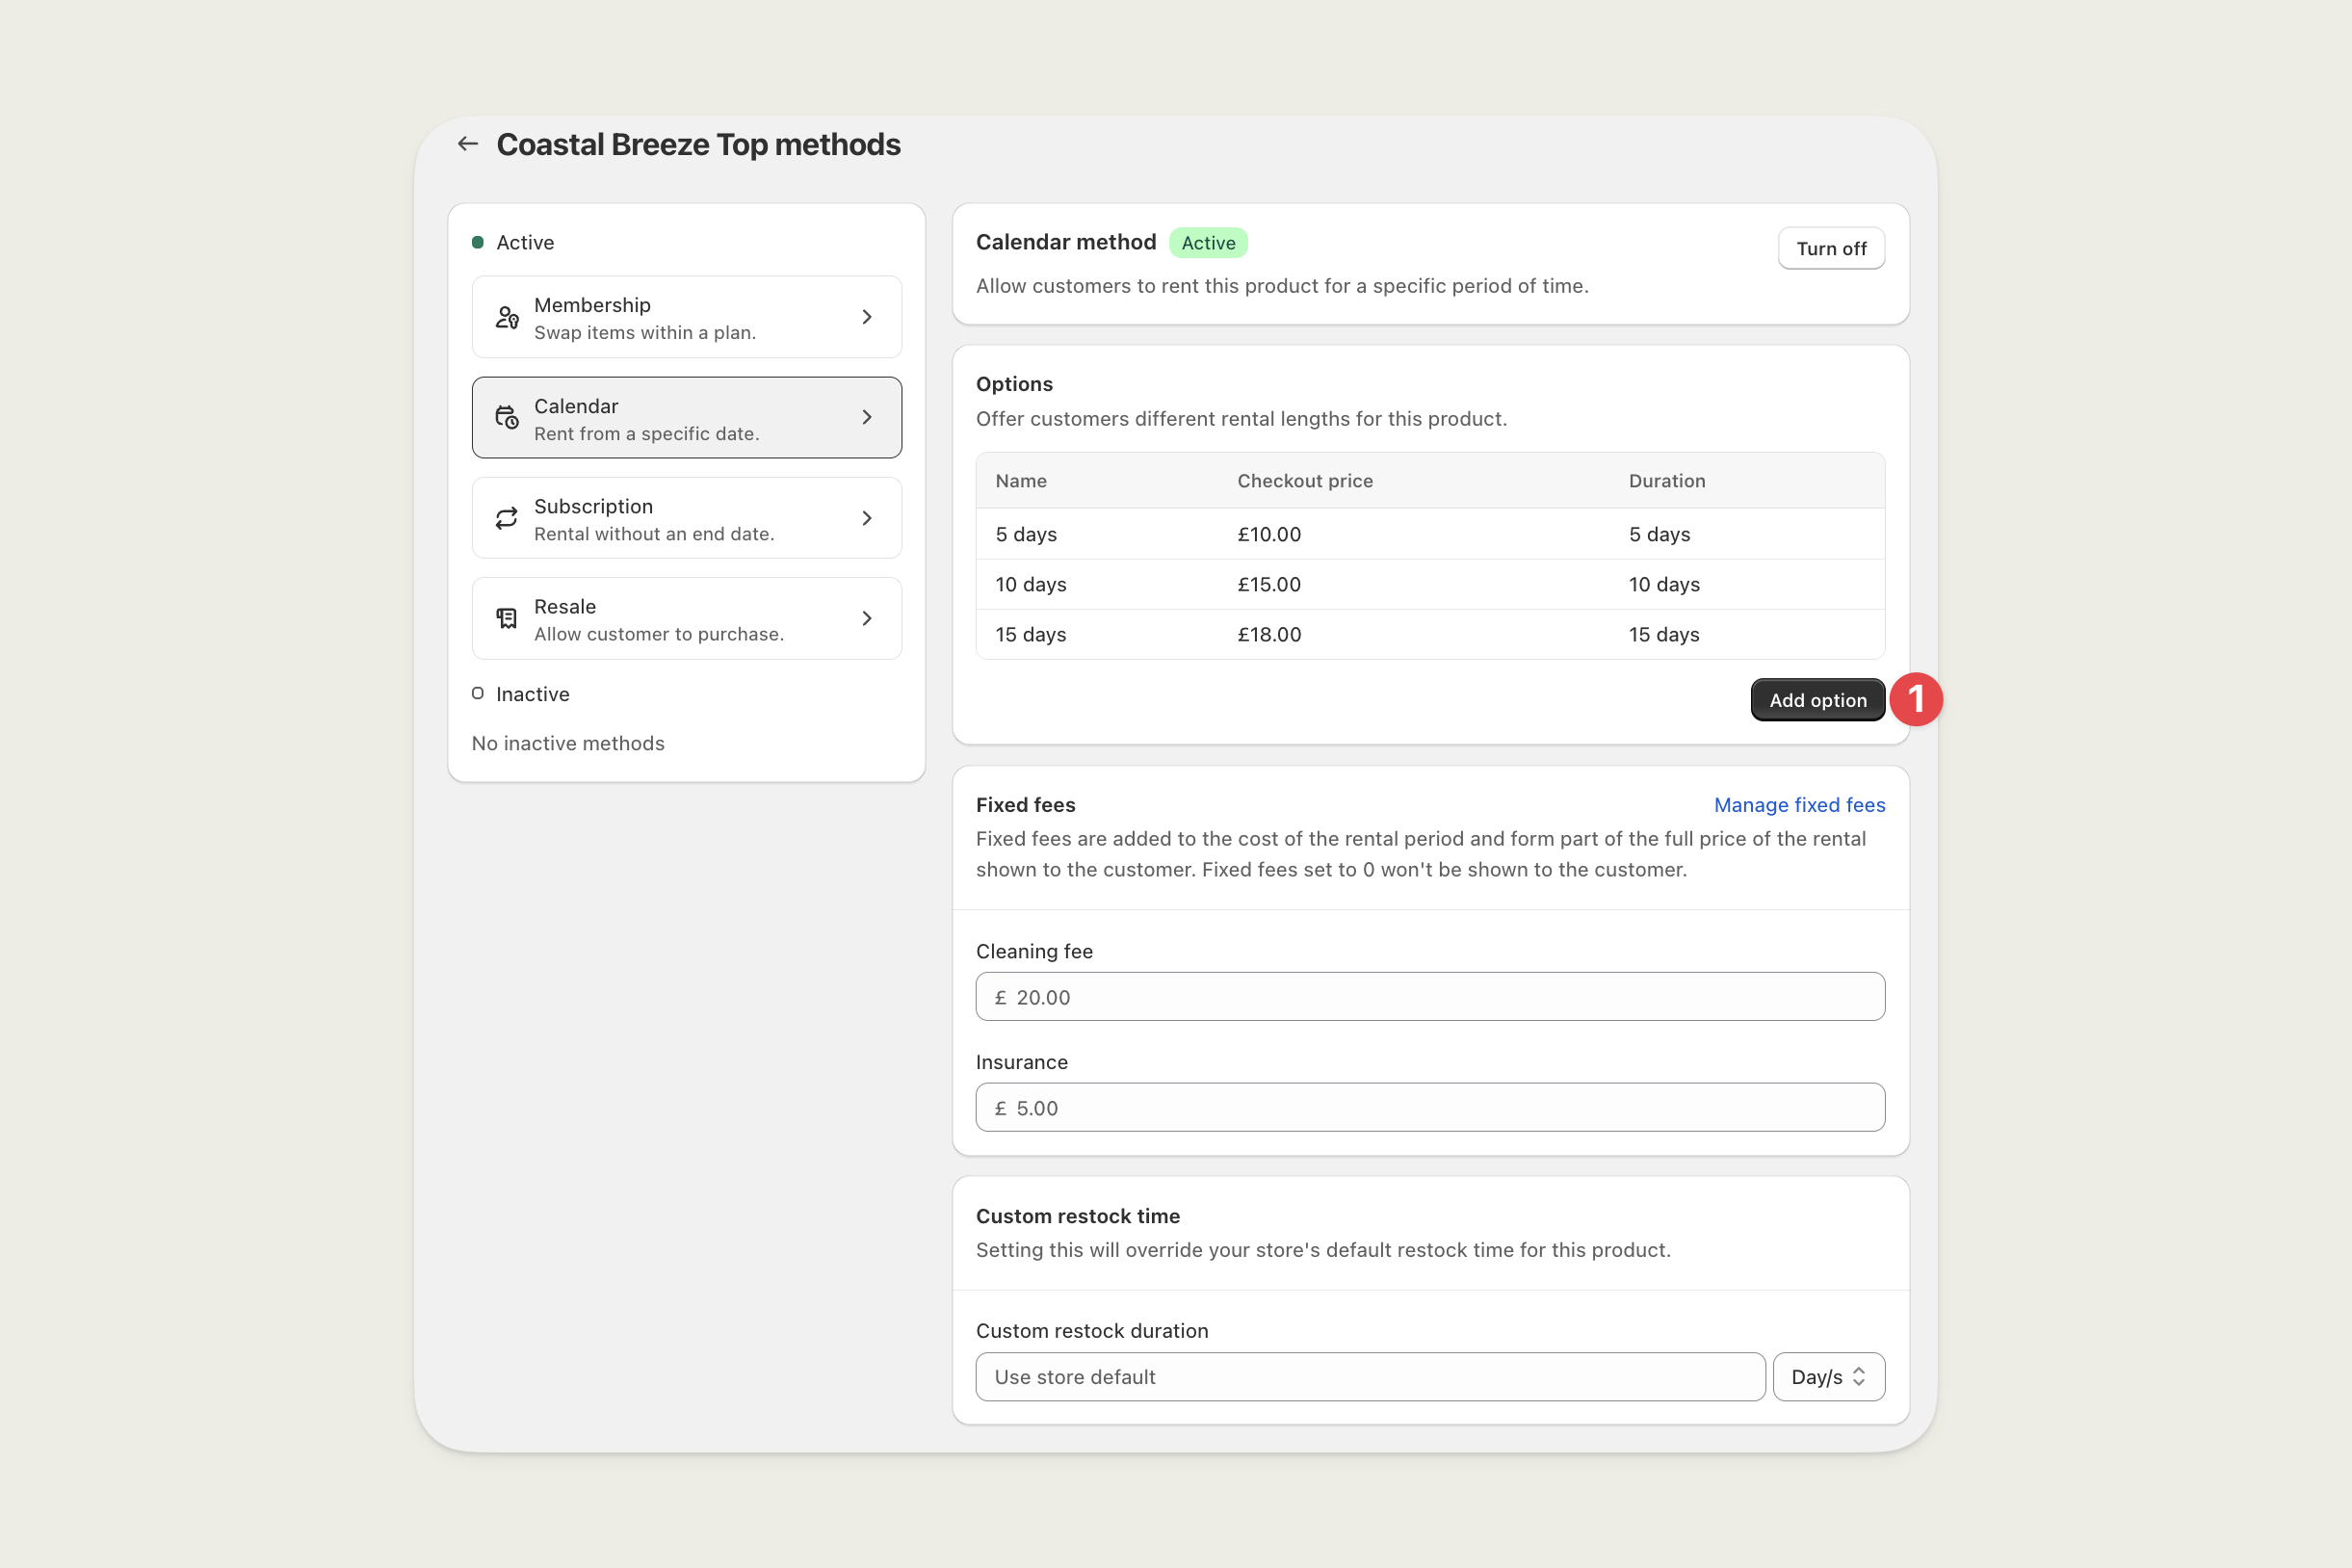Viewport: 2352px width, 1568px height.
Task: Click the Calendar clock icon
Action: (507, 418)
